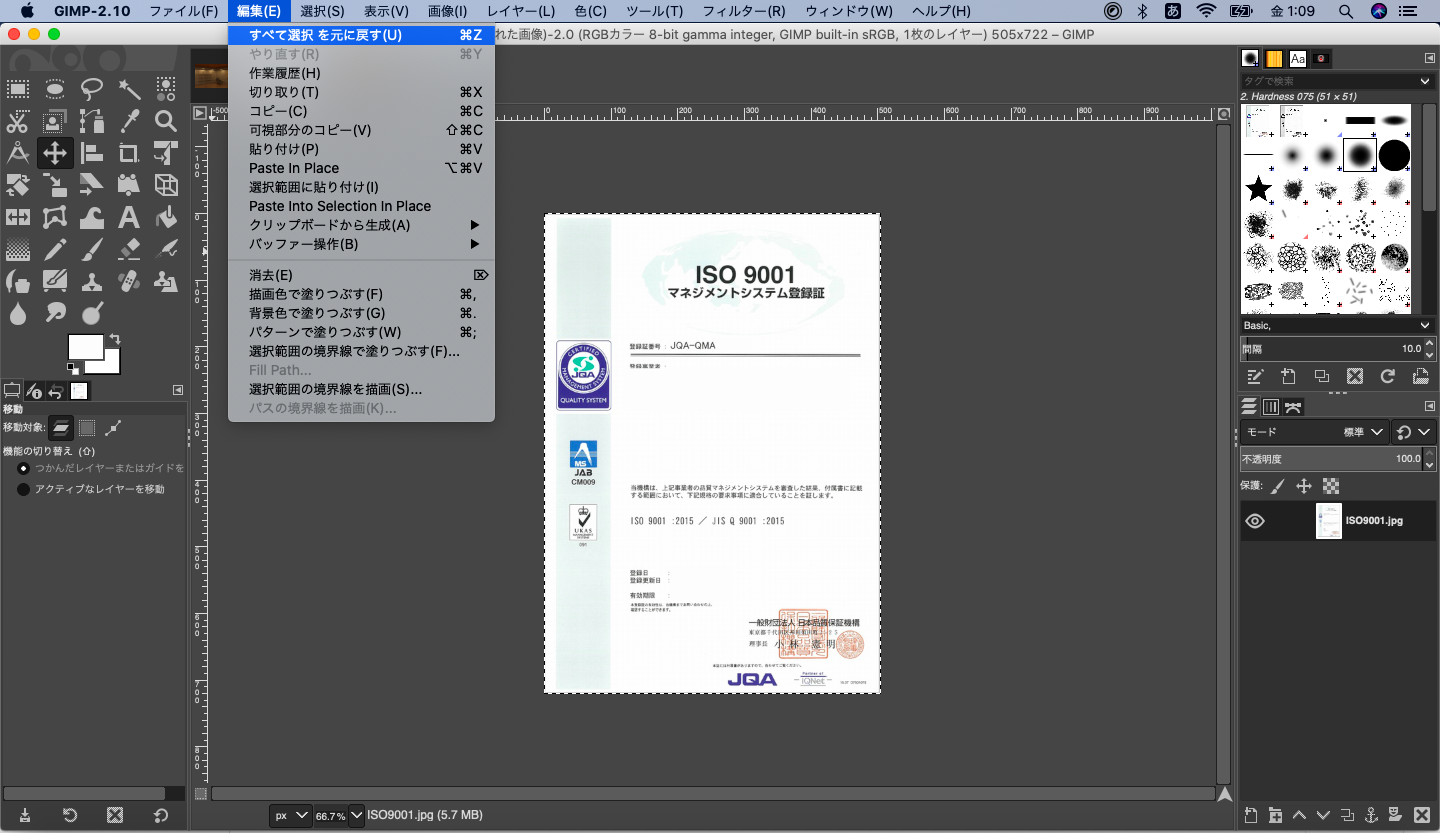Choose 'アクティブなレイヤーを移動' radio option
The image size is (1440, 833).
click(24, 489)
